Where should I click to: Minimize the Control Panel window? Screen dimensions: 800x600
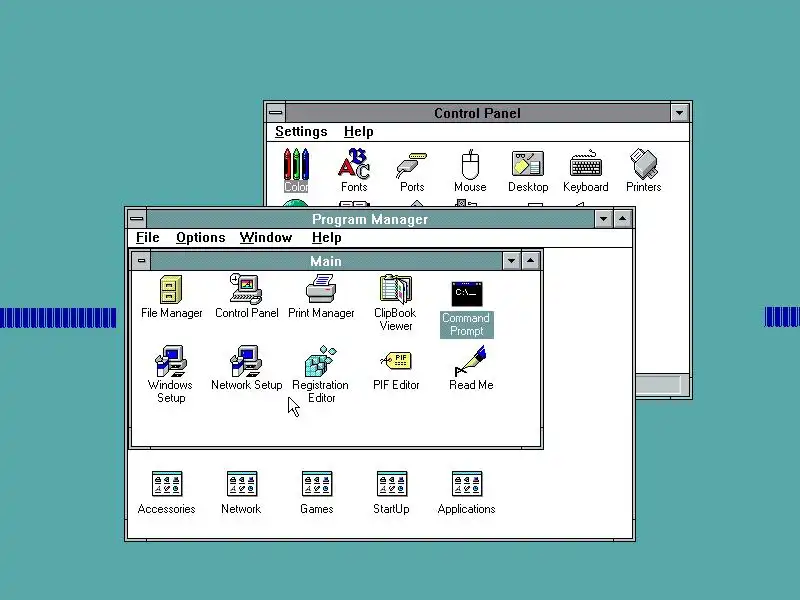click(x=680, y=113)
